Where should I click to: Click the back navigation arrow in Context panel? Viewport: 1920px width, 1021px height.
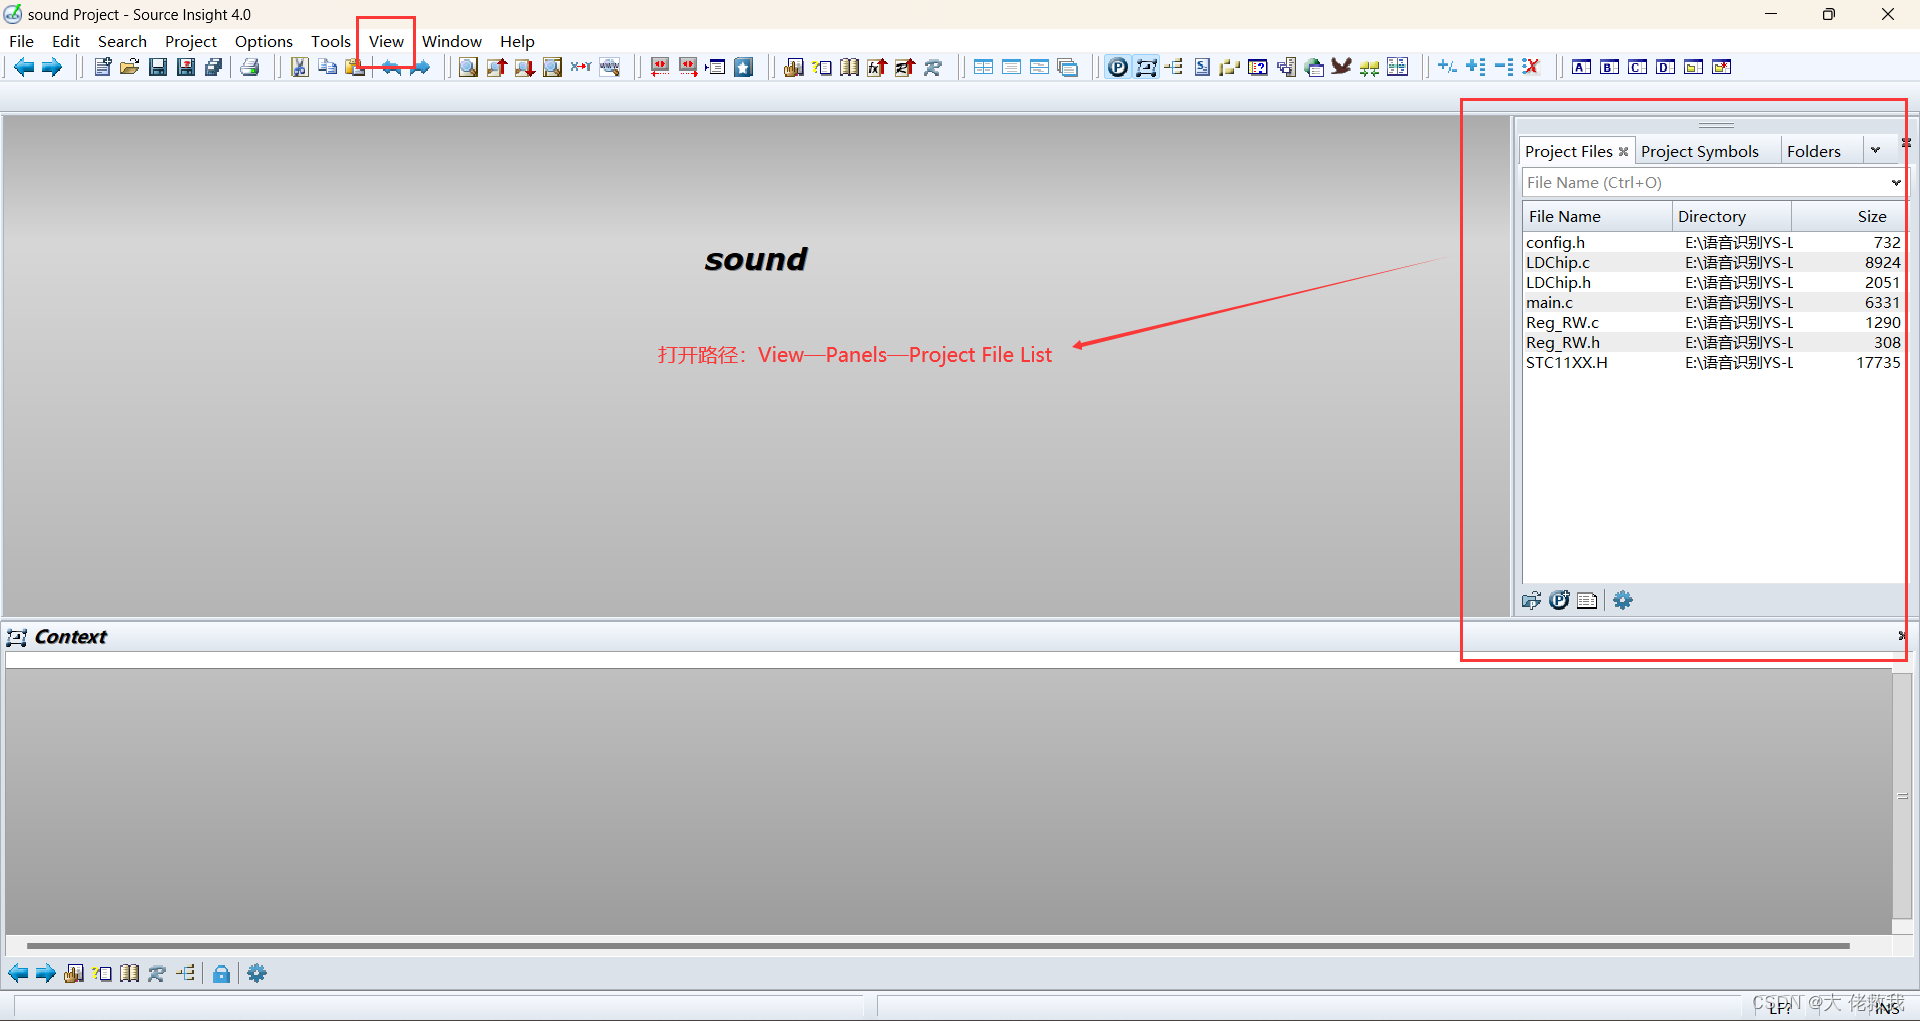[17, 972]
